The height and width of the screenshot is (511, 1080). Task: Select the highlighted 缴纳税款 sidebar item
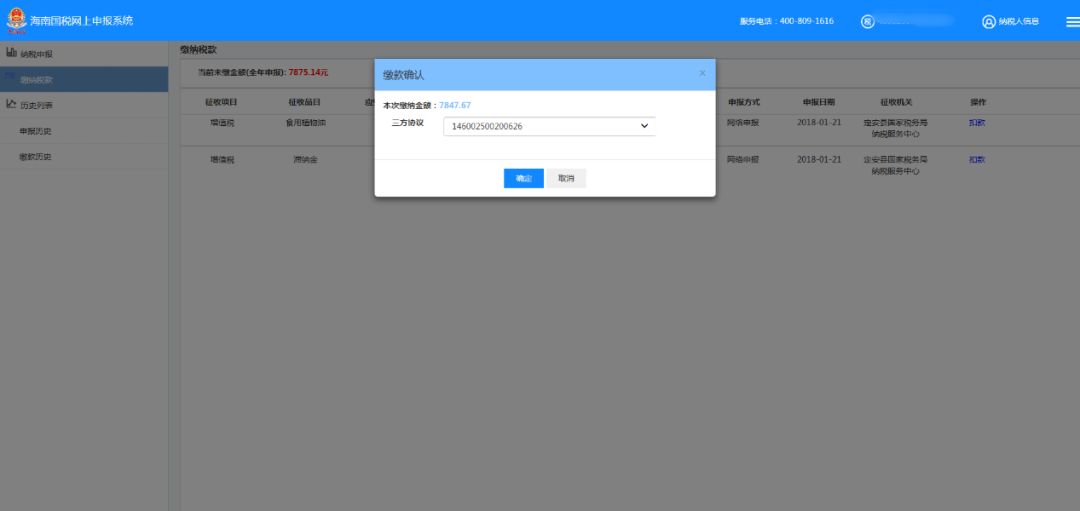click(x=84, y=79)
